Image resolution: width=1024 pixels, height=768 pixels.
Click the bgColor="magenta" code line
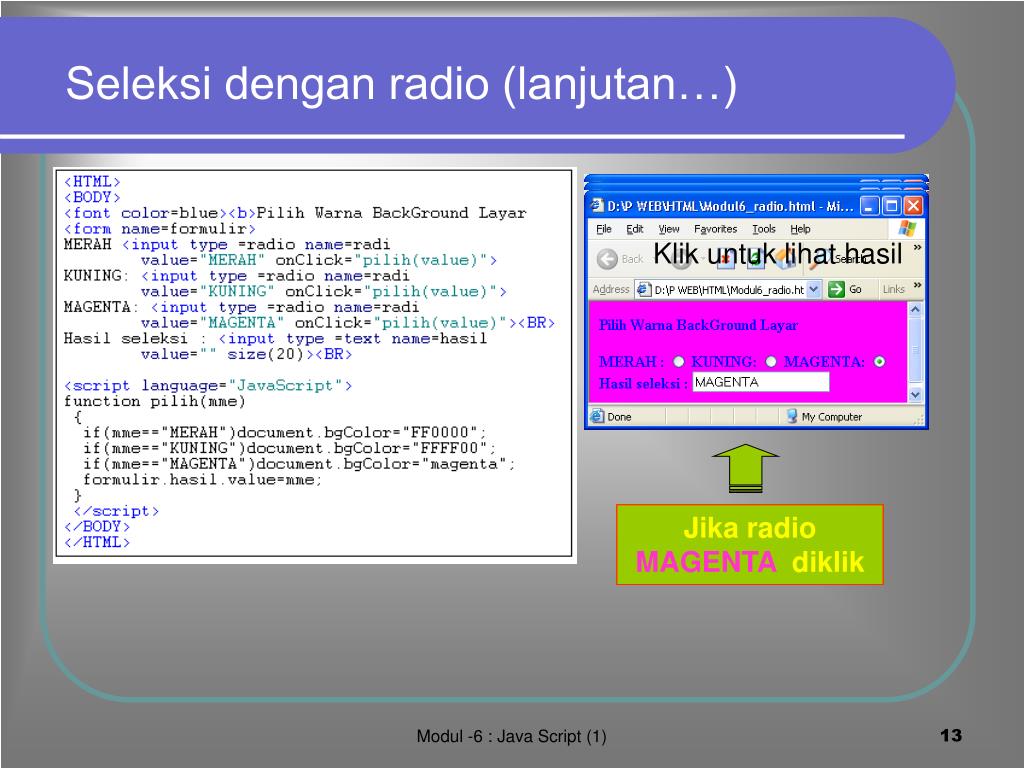299,464
